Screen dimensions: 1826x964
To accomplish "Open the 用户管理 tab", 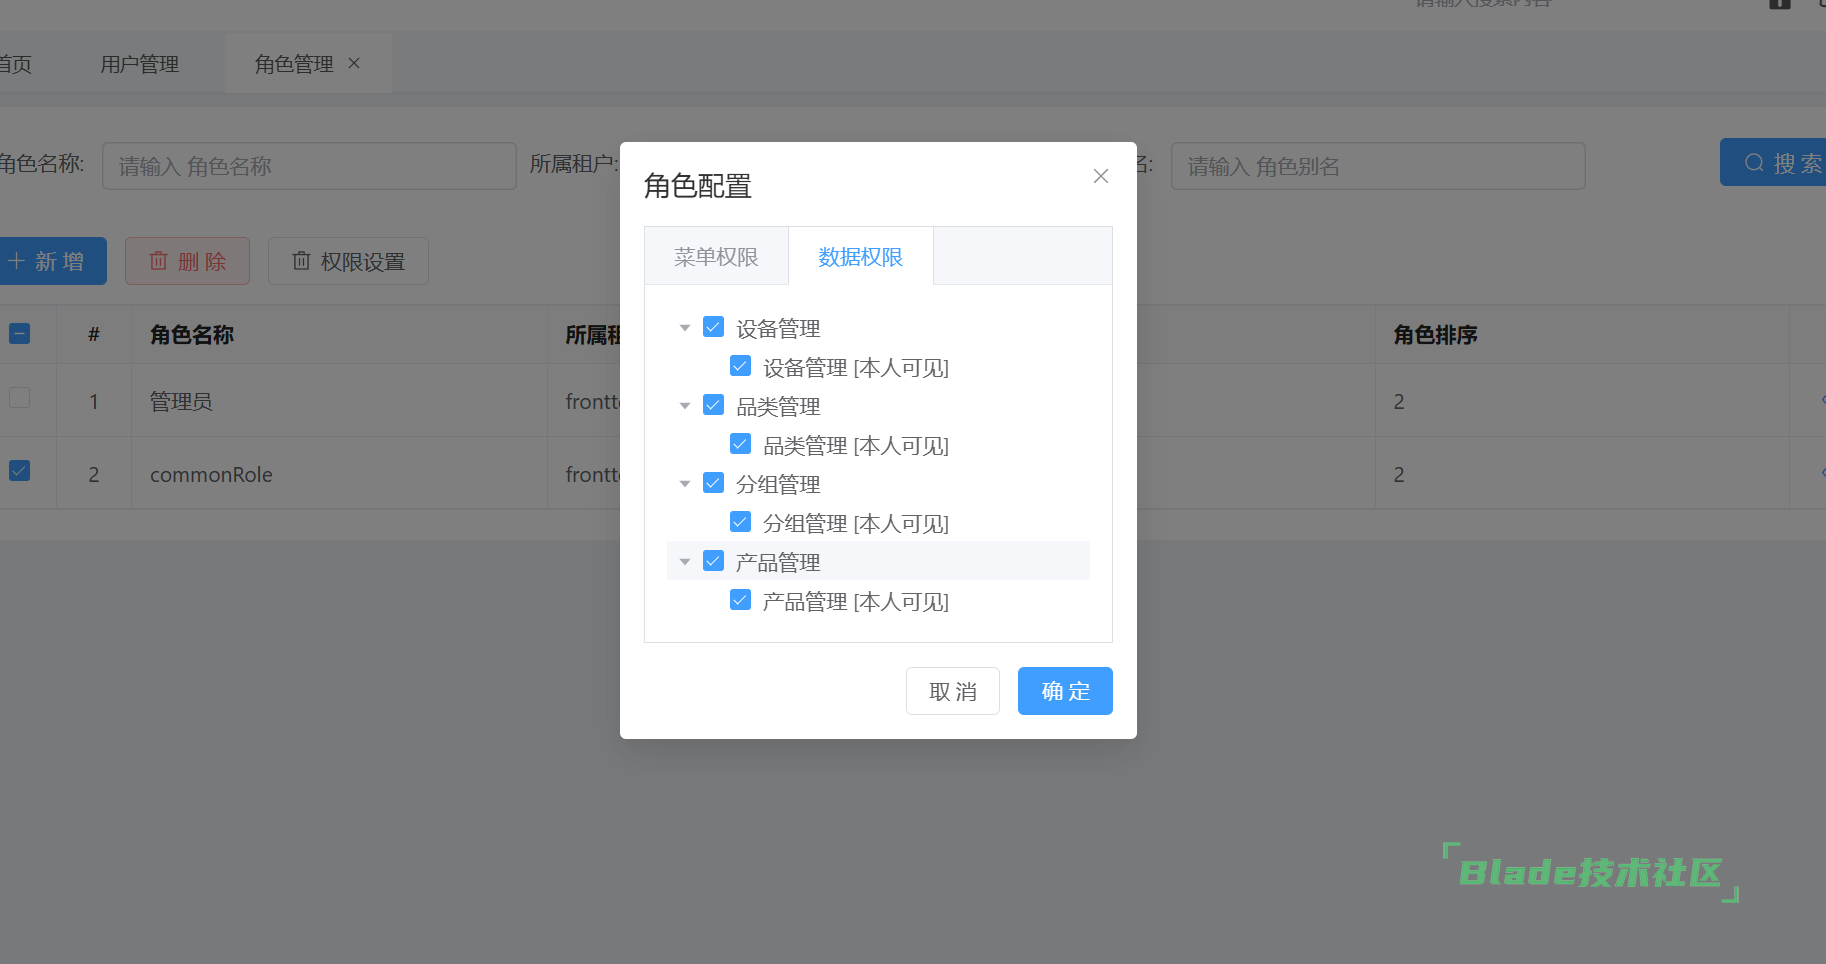I will coord(139,63).
